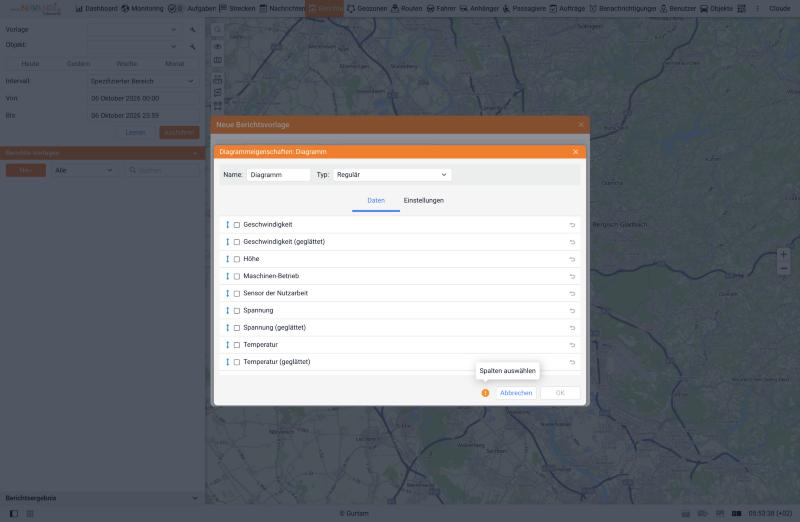Open the Intervall dropdown

point(142,81)
